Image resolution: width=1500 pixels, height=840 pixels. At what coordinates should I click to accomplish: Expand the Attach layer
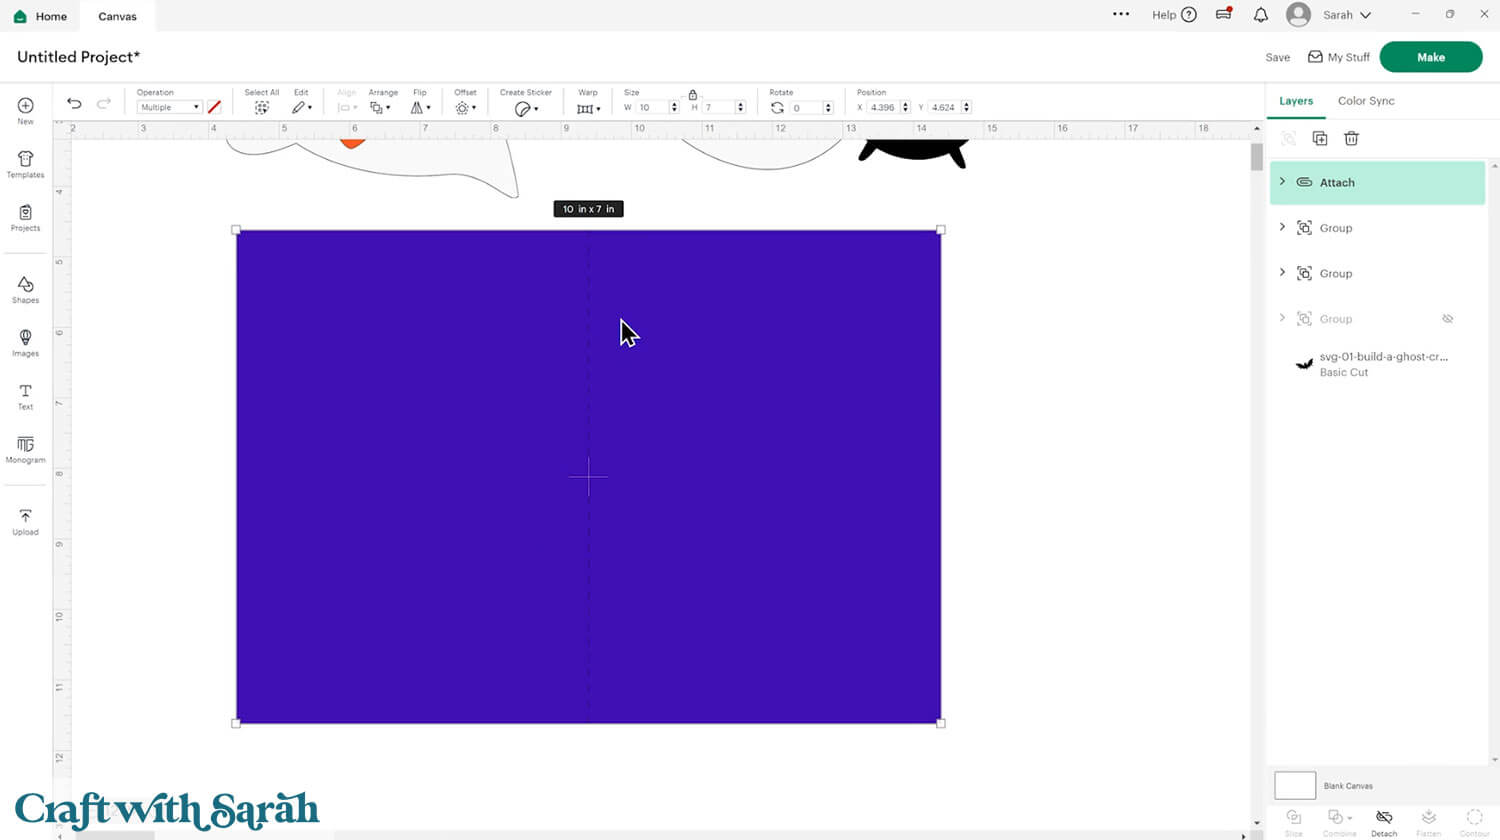click(1282, 182)
